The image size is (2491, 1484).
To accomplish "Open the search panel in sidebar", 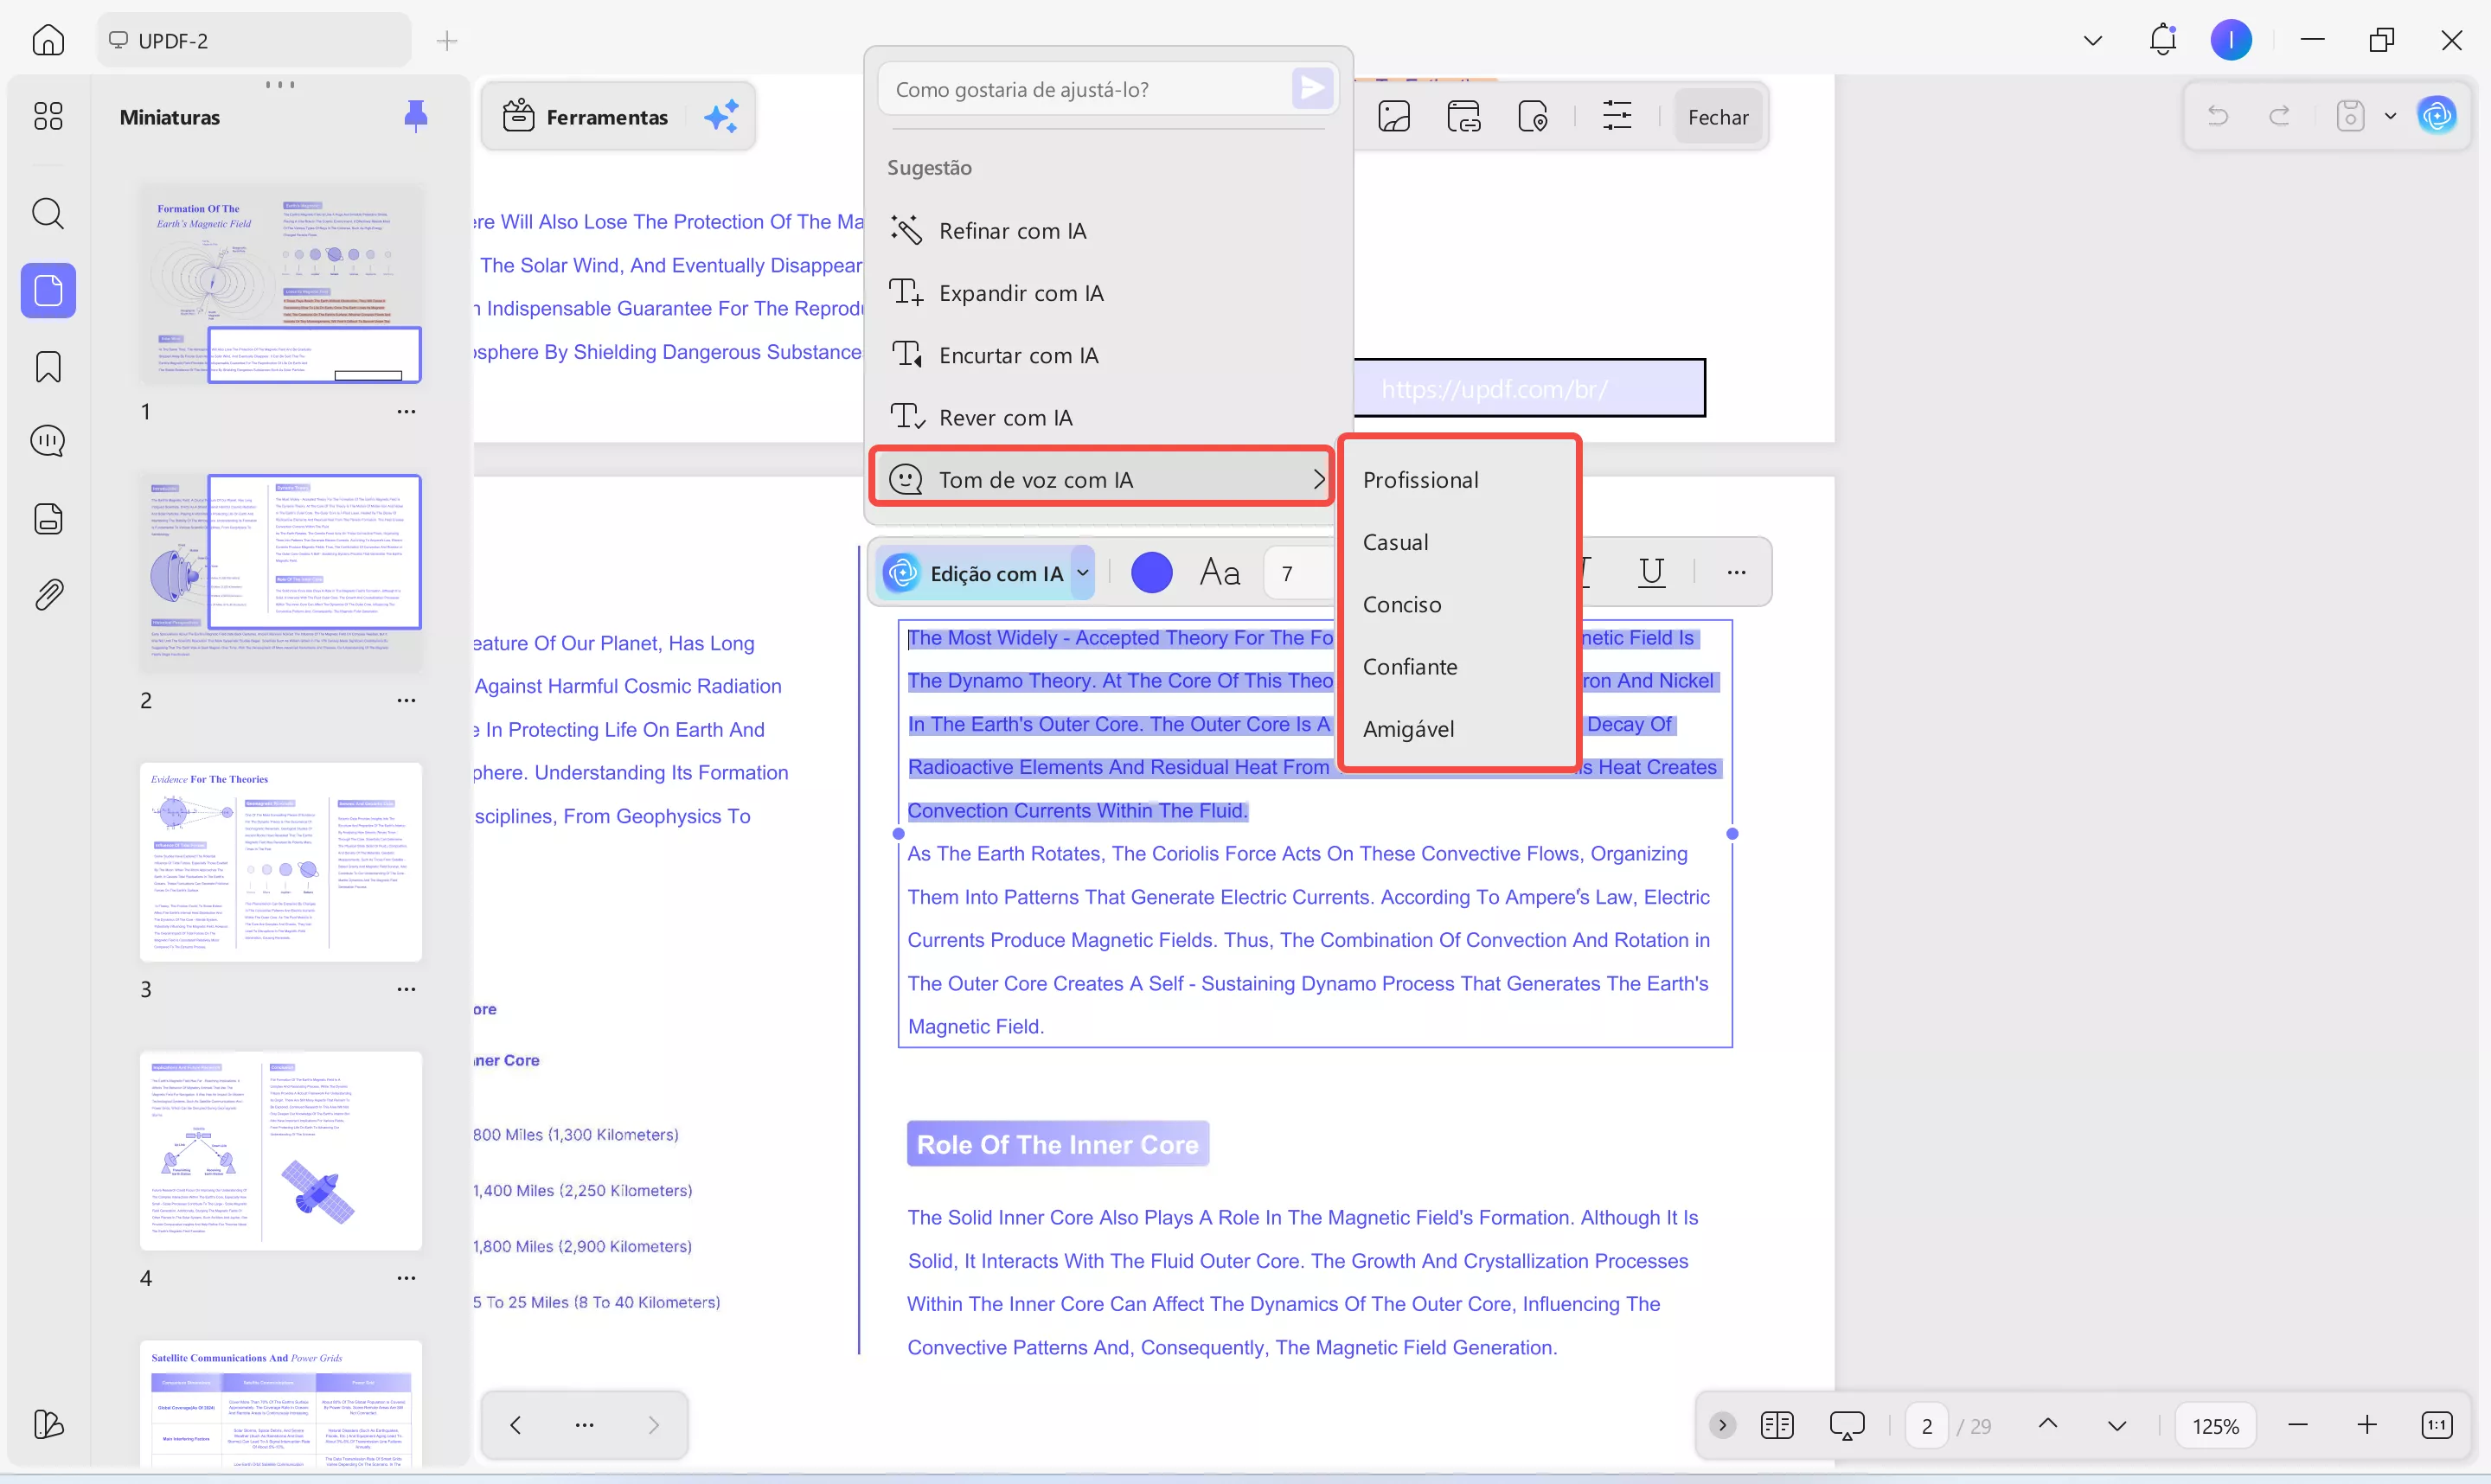I will (x=47, y=213).
